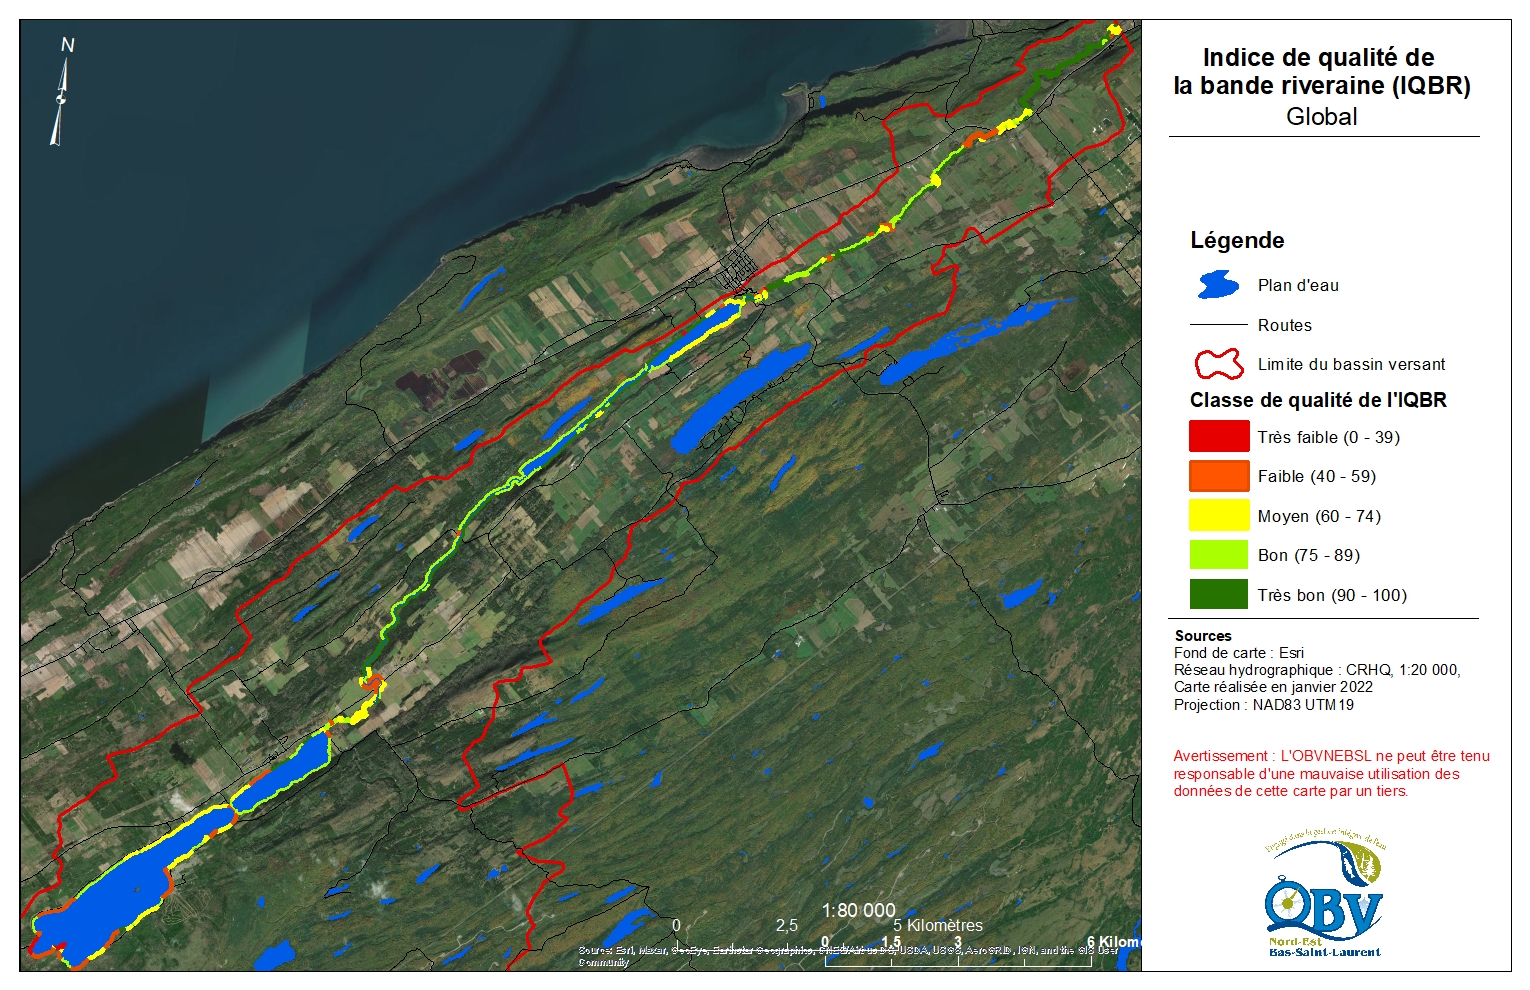Click the 'Global' subtitle under the title

point(1321,117)
